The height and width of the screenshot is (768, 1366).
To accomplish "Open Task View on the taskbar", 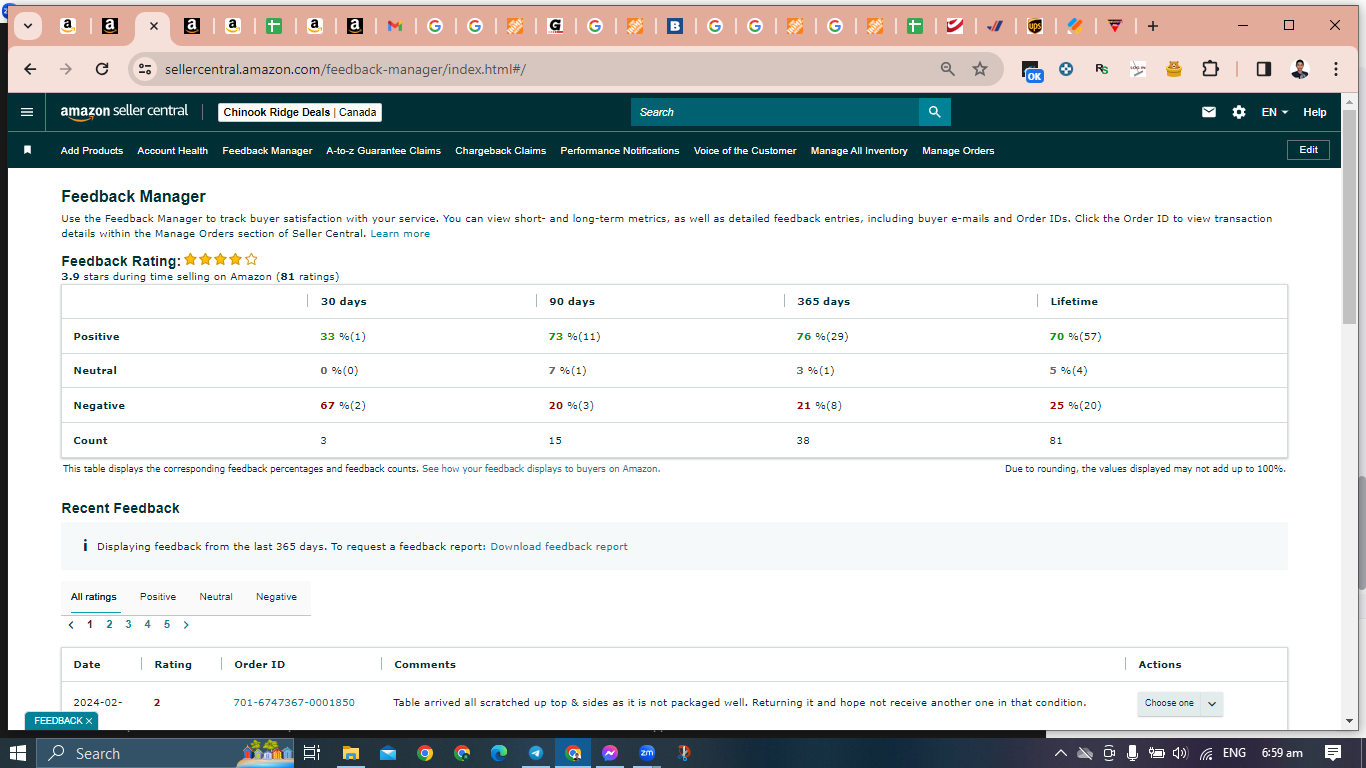I will point(311,753).
